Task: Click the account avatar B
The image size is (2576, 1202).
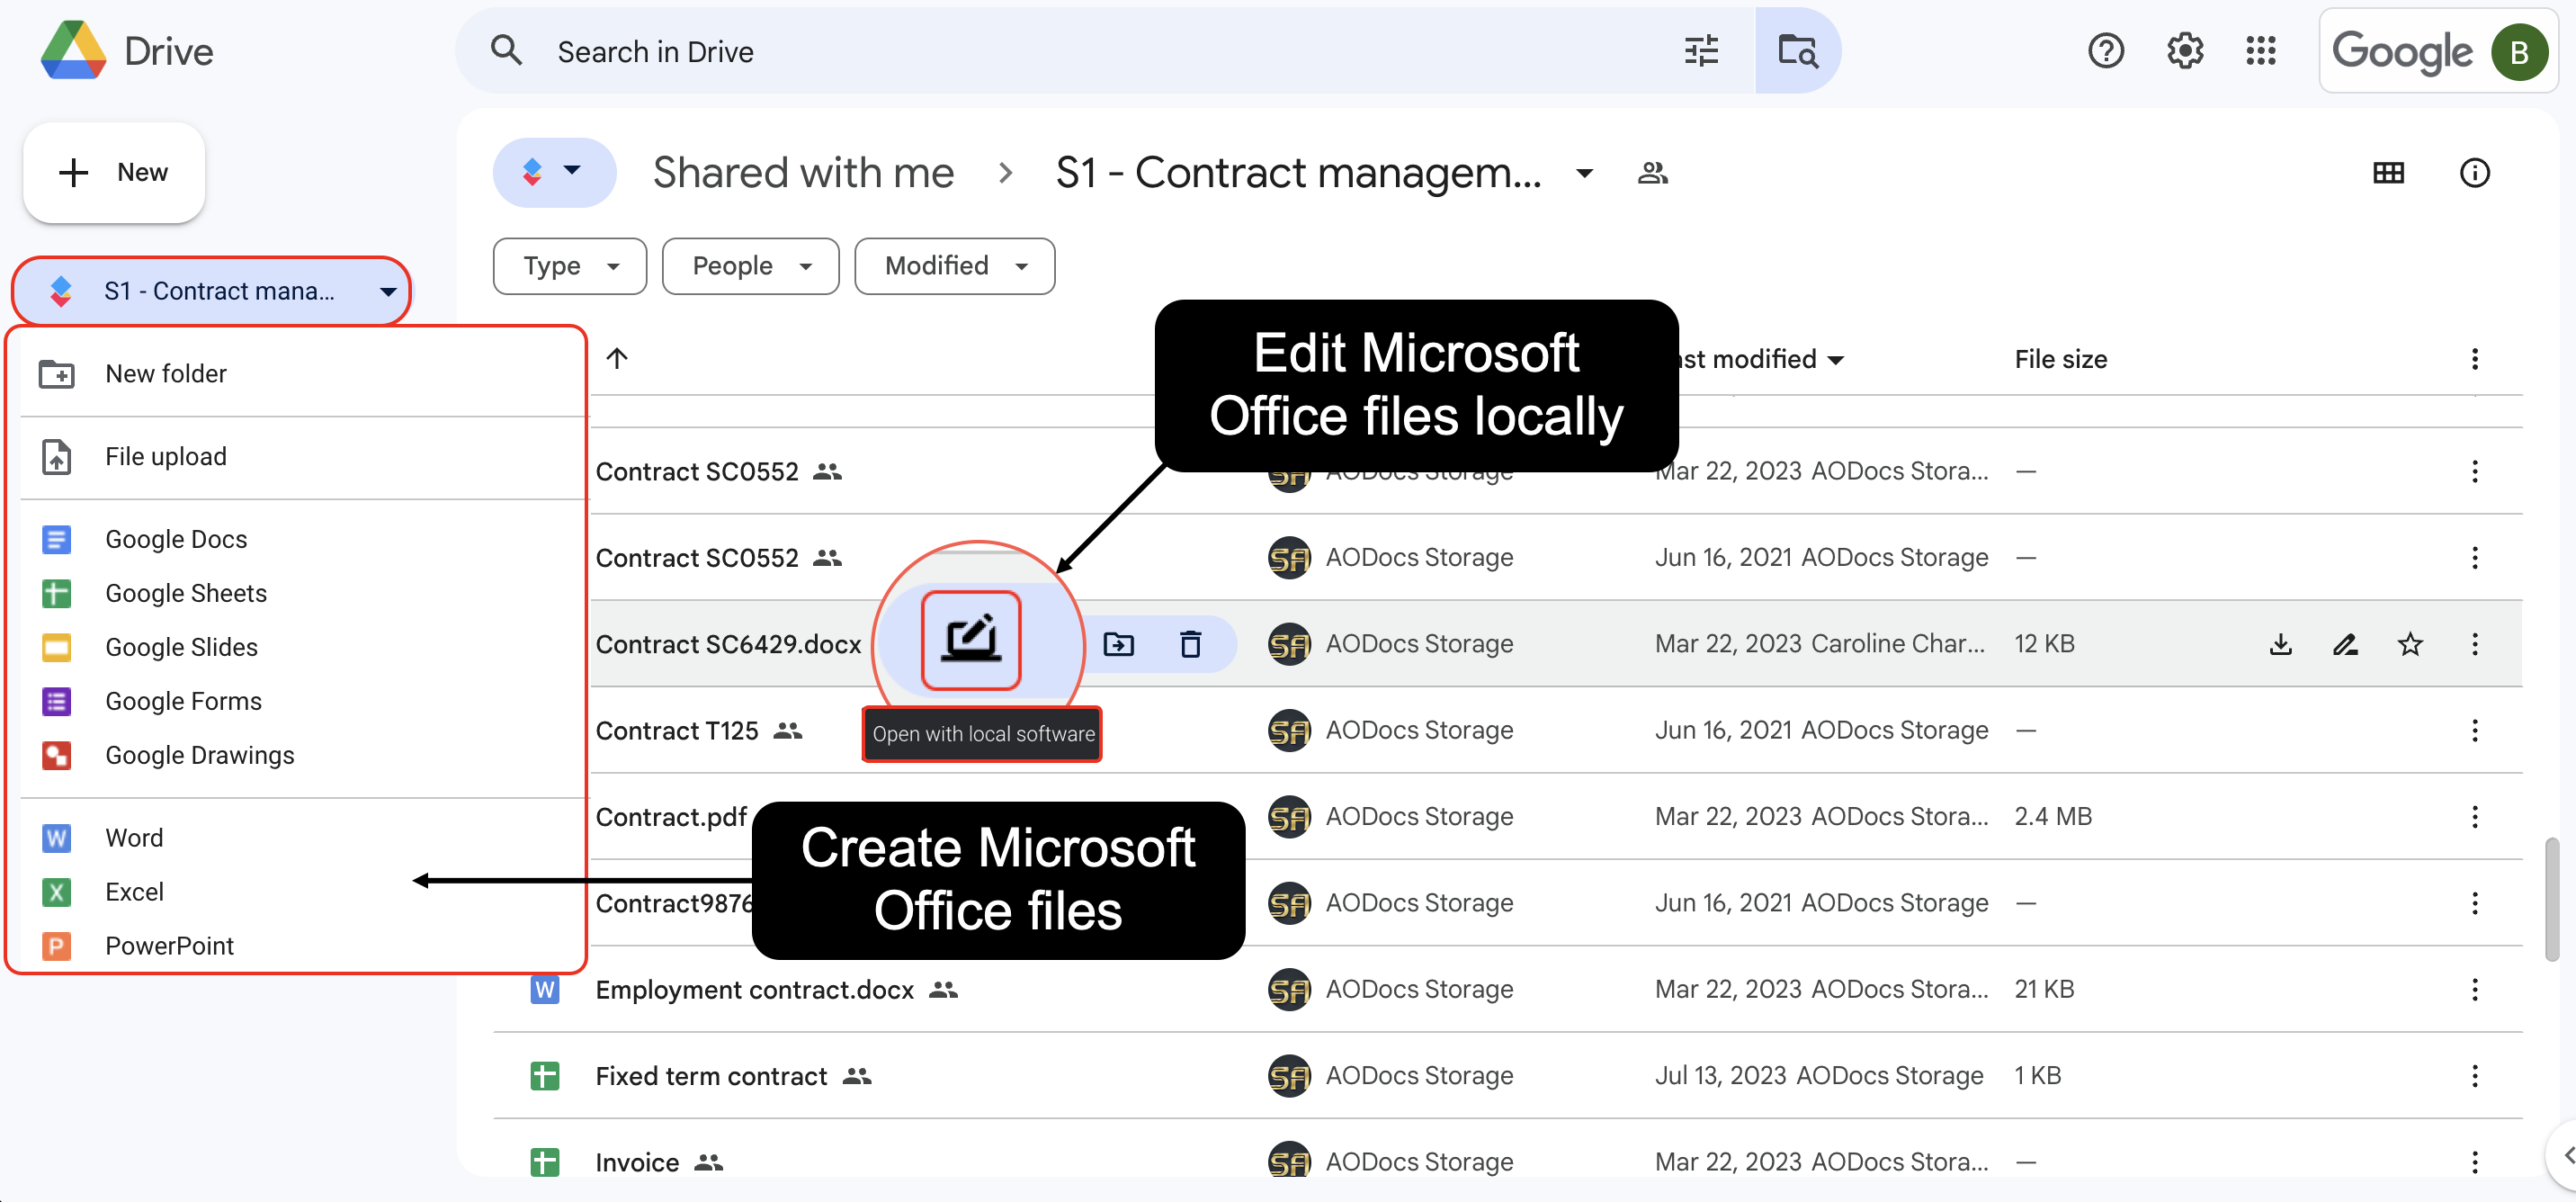Action: pos(2518,52)
